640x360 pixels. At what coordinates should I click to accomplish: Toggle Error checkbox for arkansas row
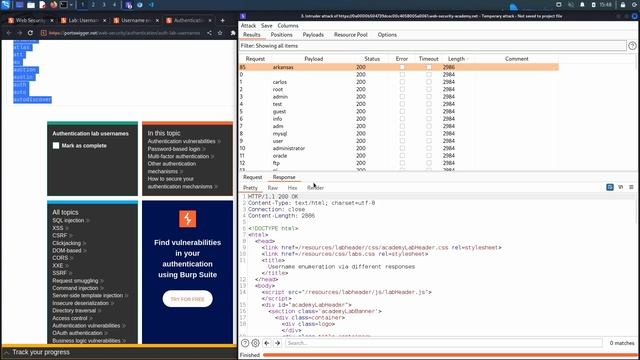tap(402, 67)
